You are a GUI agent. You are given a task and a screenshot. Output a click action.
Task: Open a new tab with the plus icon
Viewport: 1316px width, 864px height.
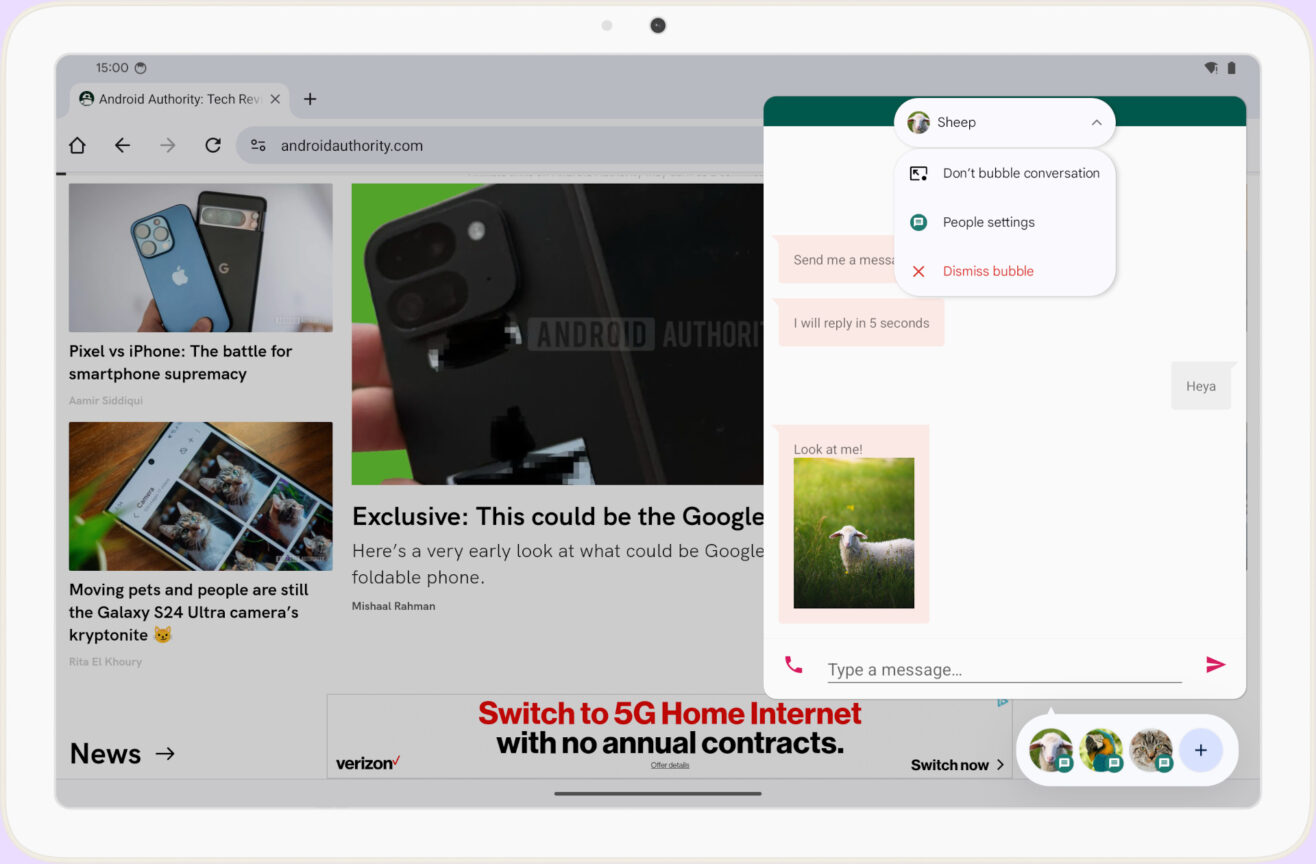(x=310, y=99)
